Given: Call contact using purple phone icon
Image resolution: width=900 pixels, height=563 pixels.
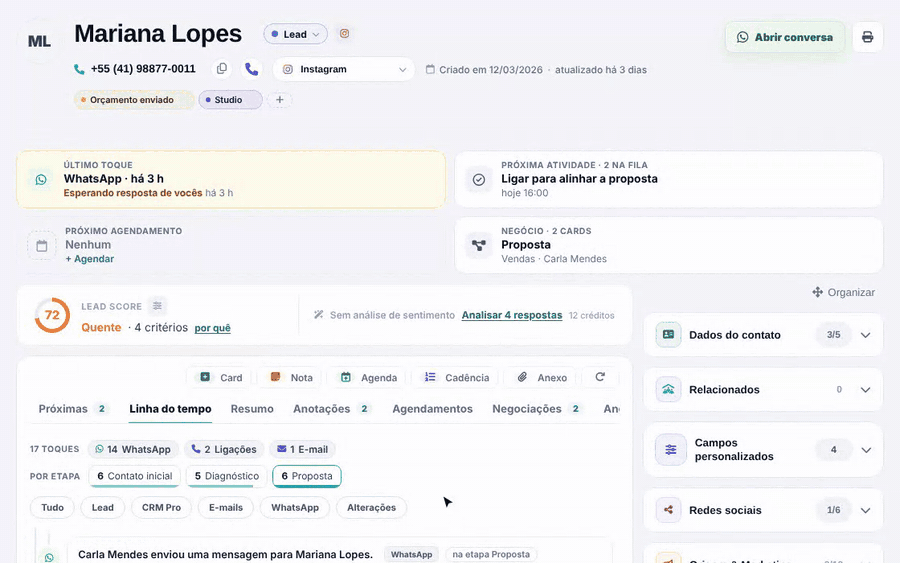Looking at the screenshot, I should pos(251,69).
